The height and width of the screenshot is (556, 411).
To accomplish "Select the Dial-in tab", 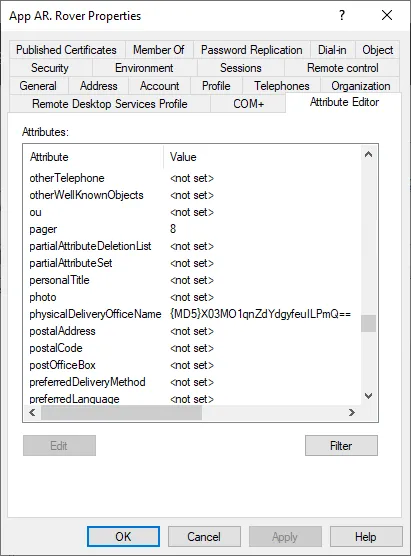I will pos(332,50).
